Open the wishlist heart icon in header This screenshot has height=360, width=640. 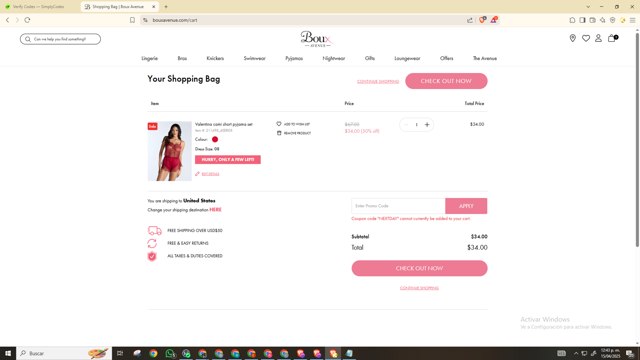tap(586, 38)
